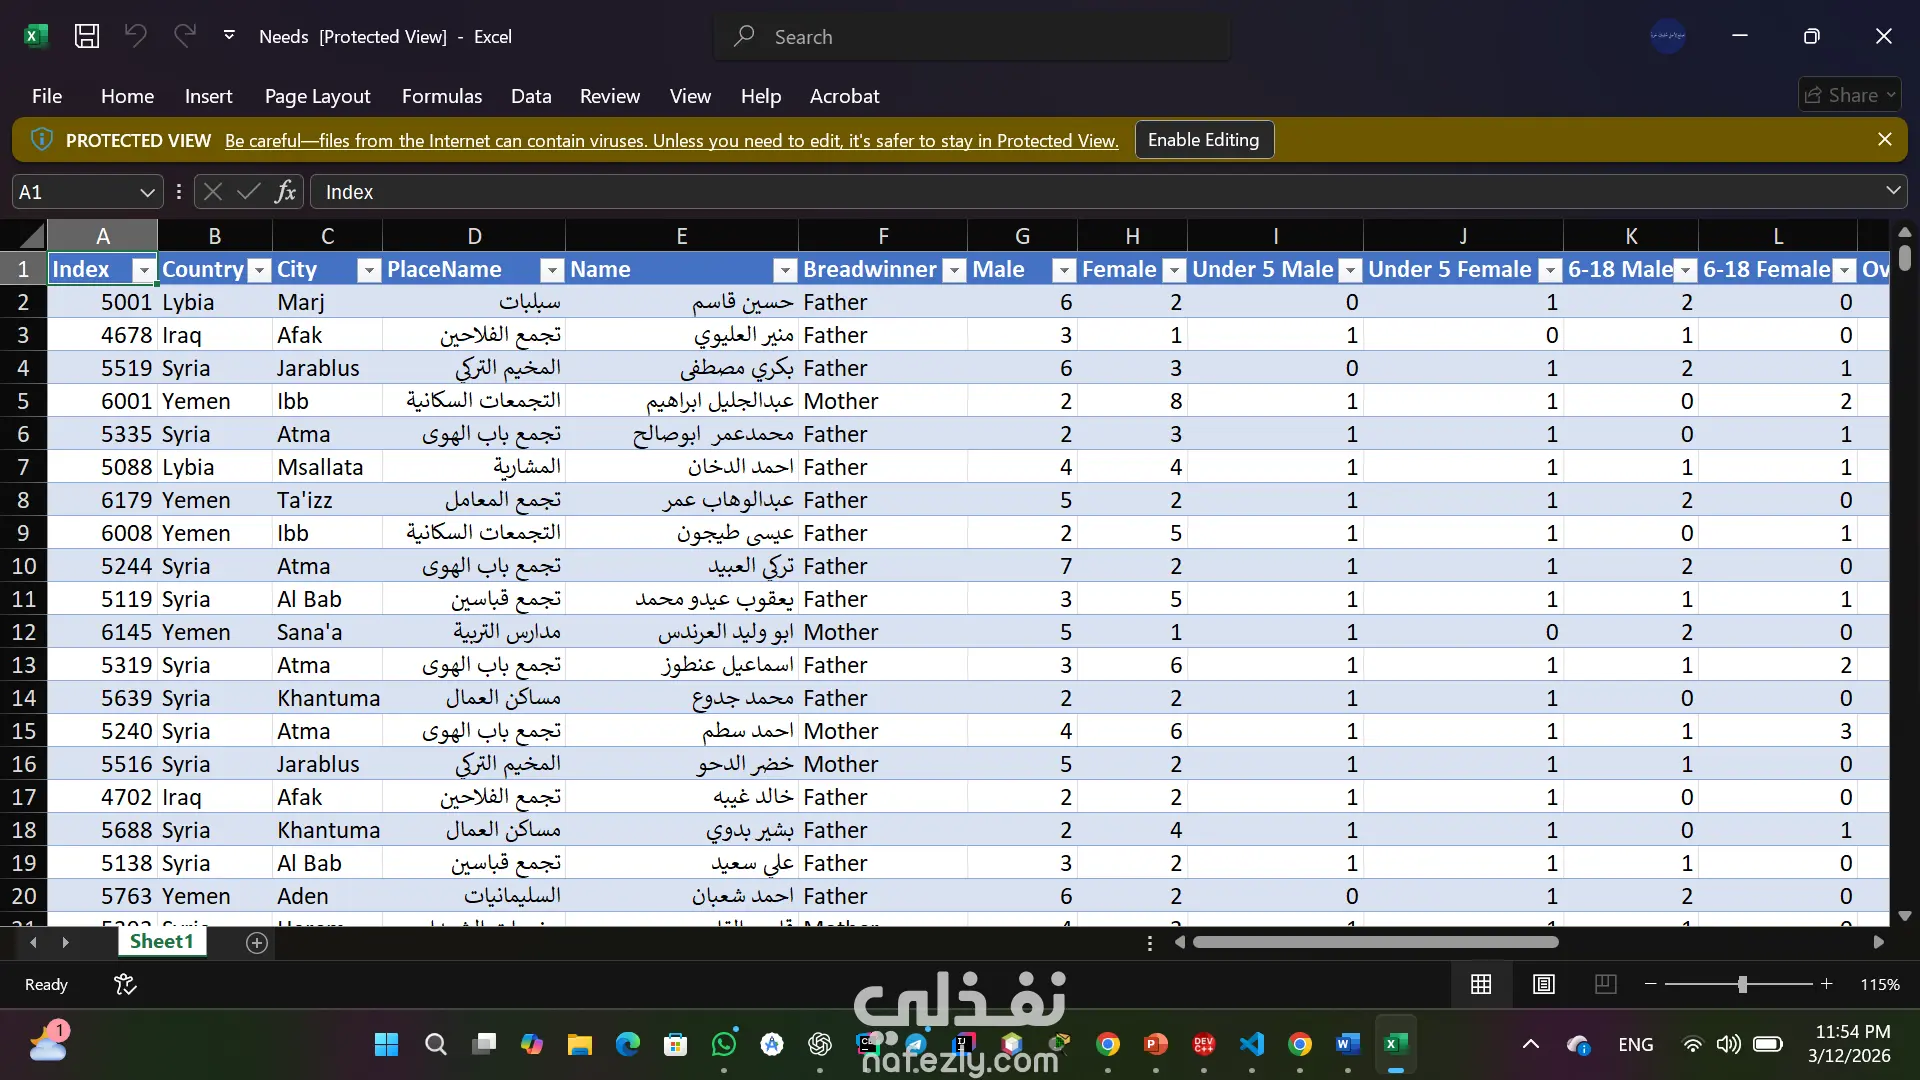The width and height of the screenshot is (1920, 1080).
Task: Dismiss the Protected View message bar
Action: pyautogui.click(x=1884, y=139)
